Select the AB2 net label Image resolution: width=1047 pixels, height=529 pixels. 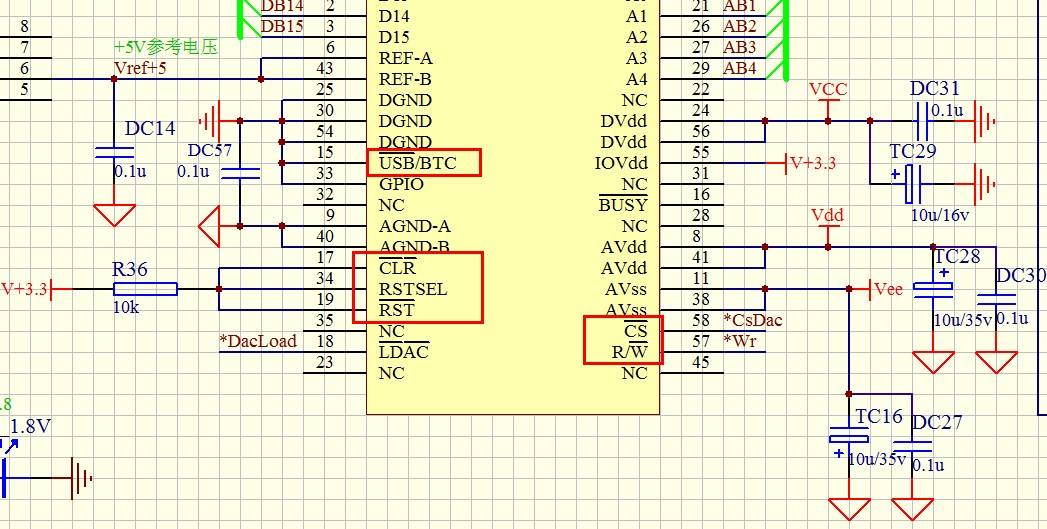coord(740,26)
